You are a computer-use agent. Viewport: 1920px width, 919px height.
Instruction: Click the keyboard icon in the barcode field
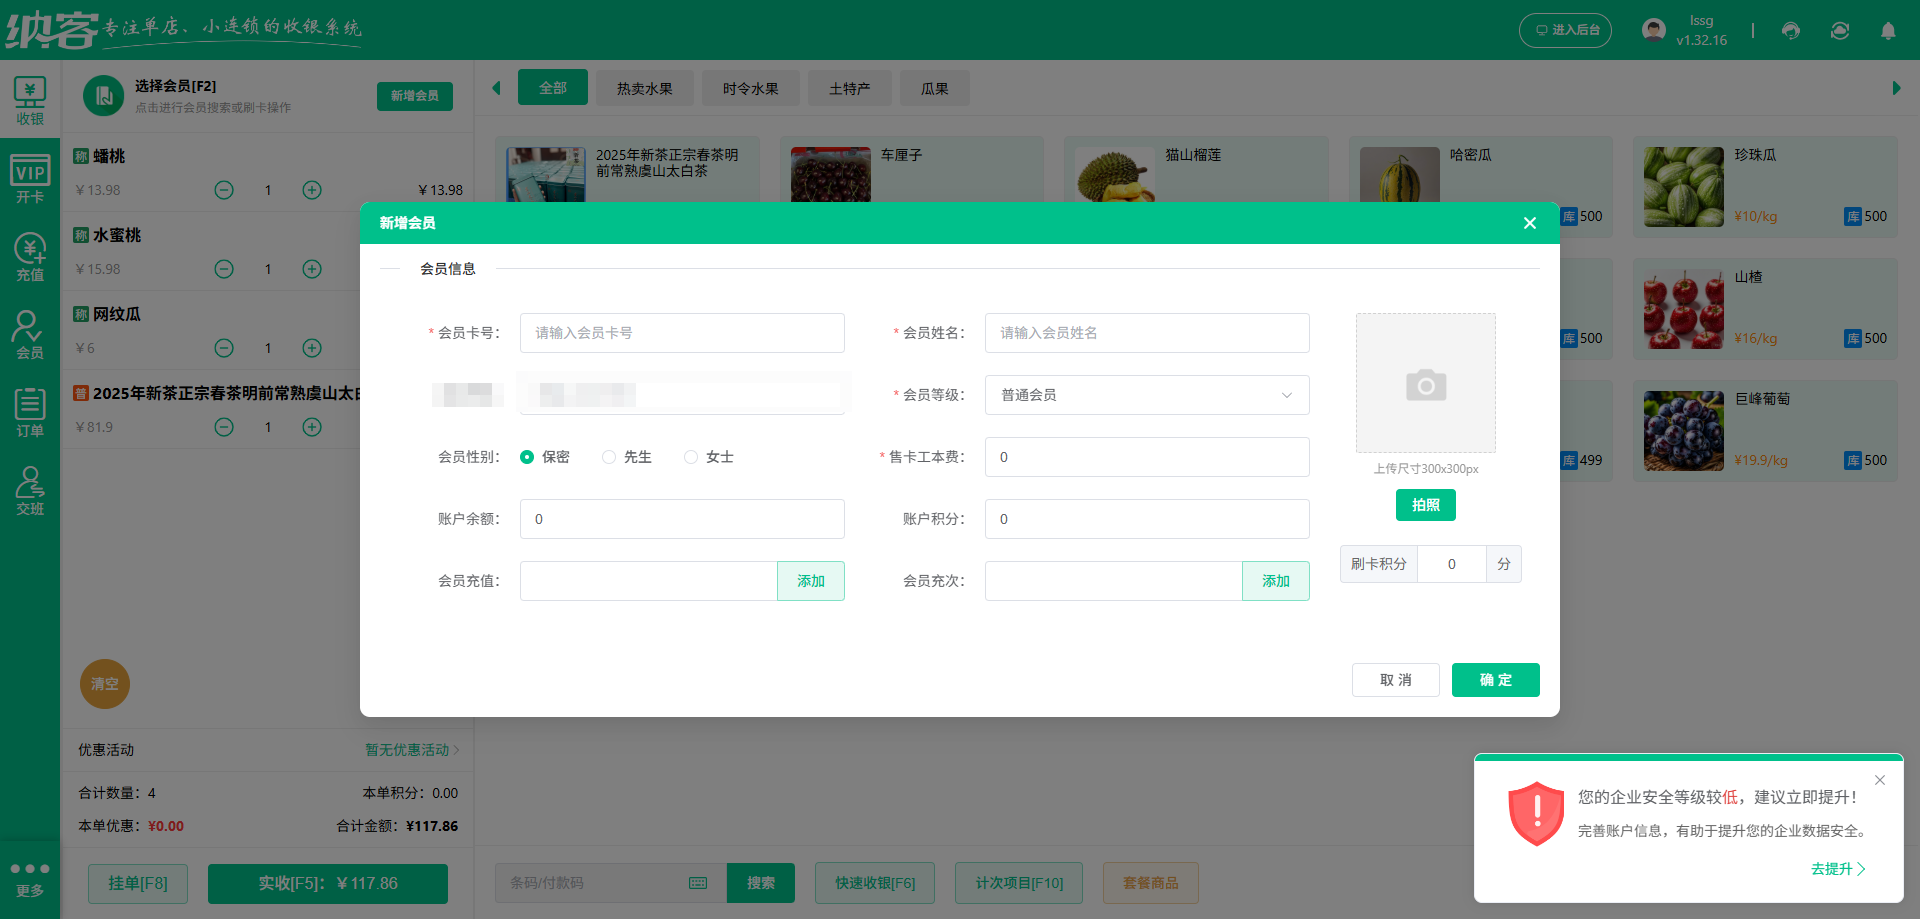point(698,883)
